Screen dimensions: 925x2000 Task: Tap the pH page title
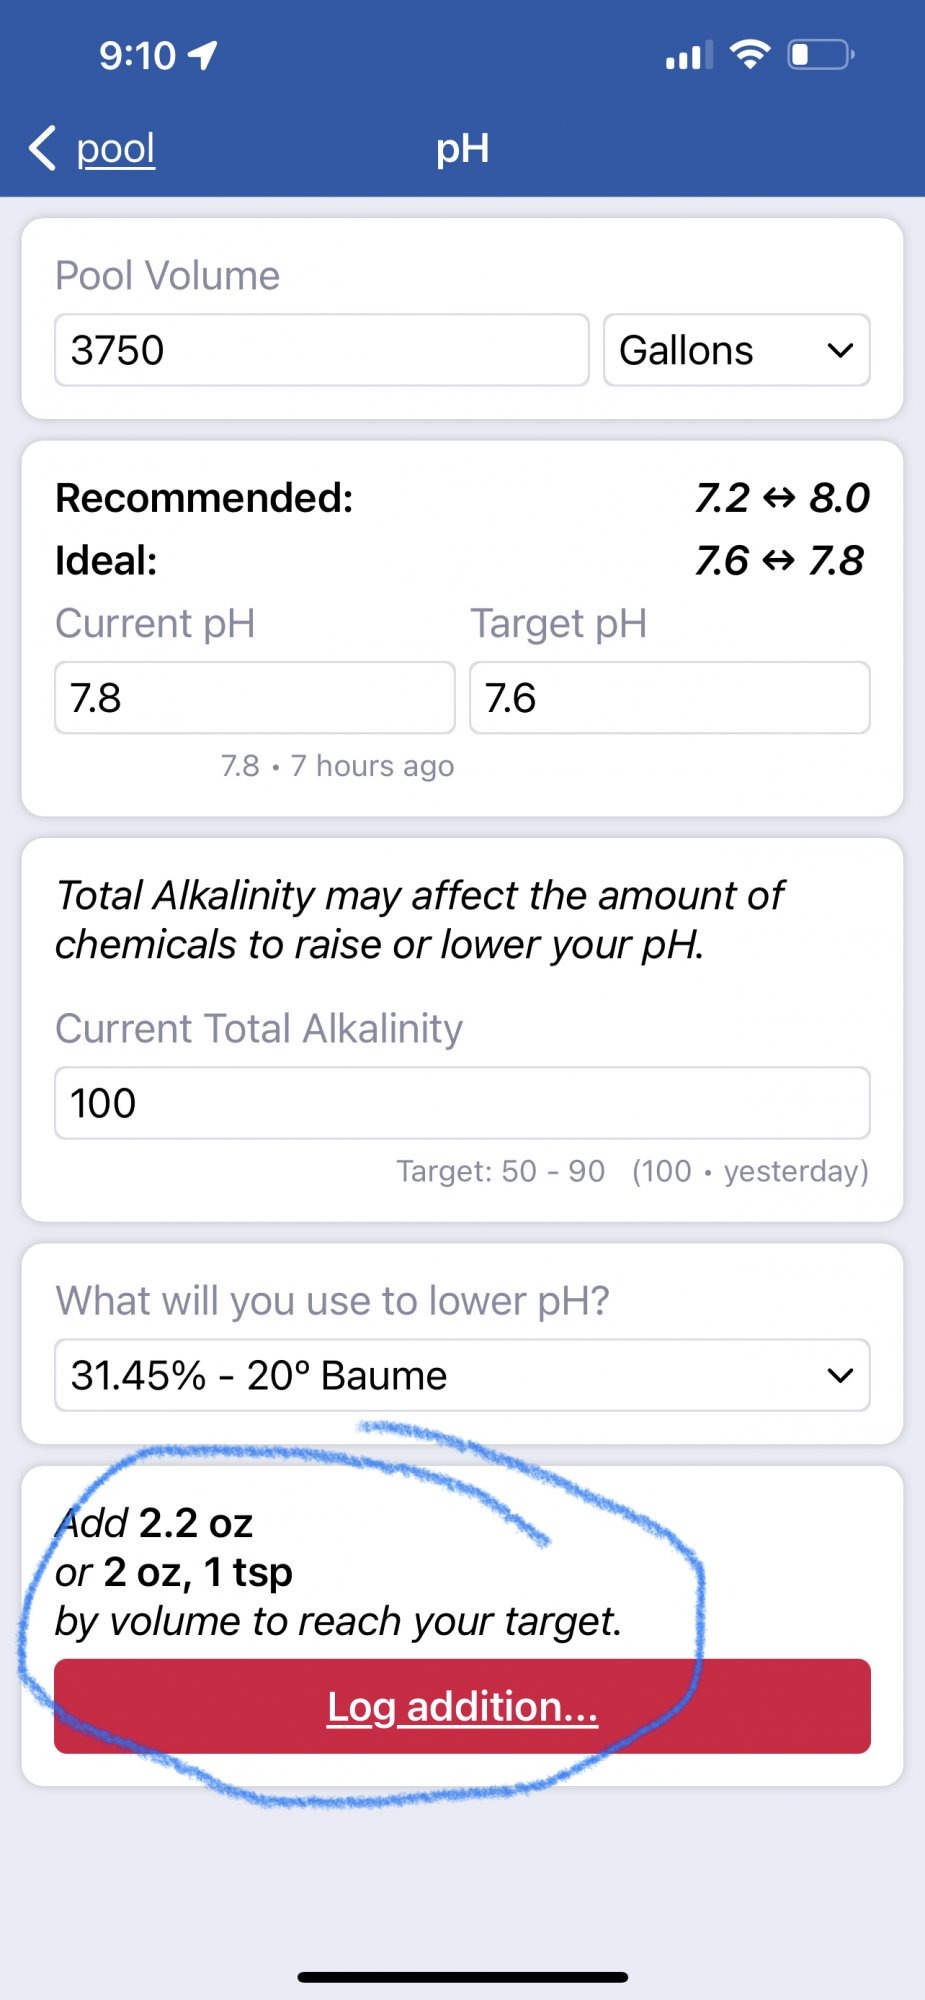pos(463,149)
